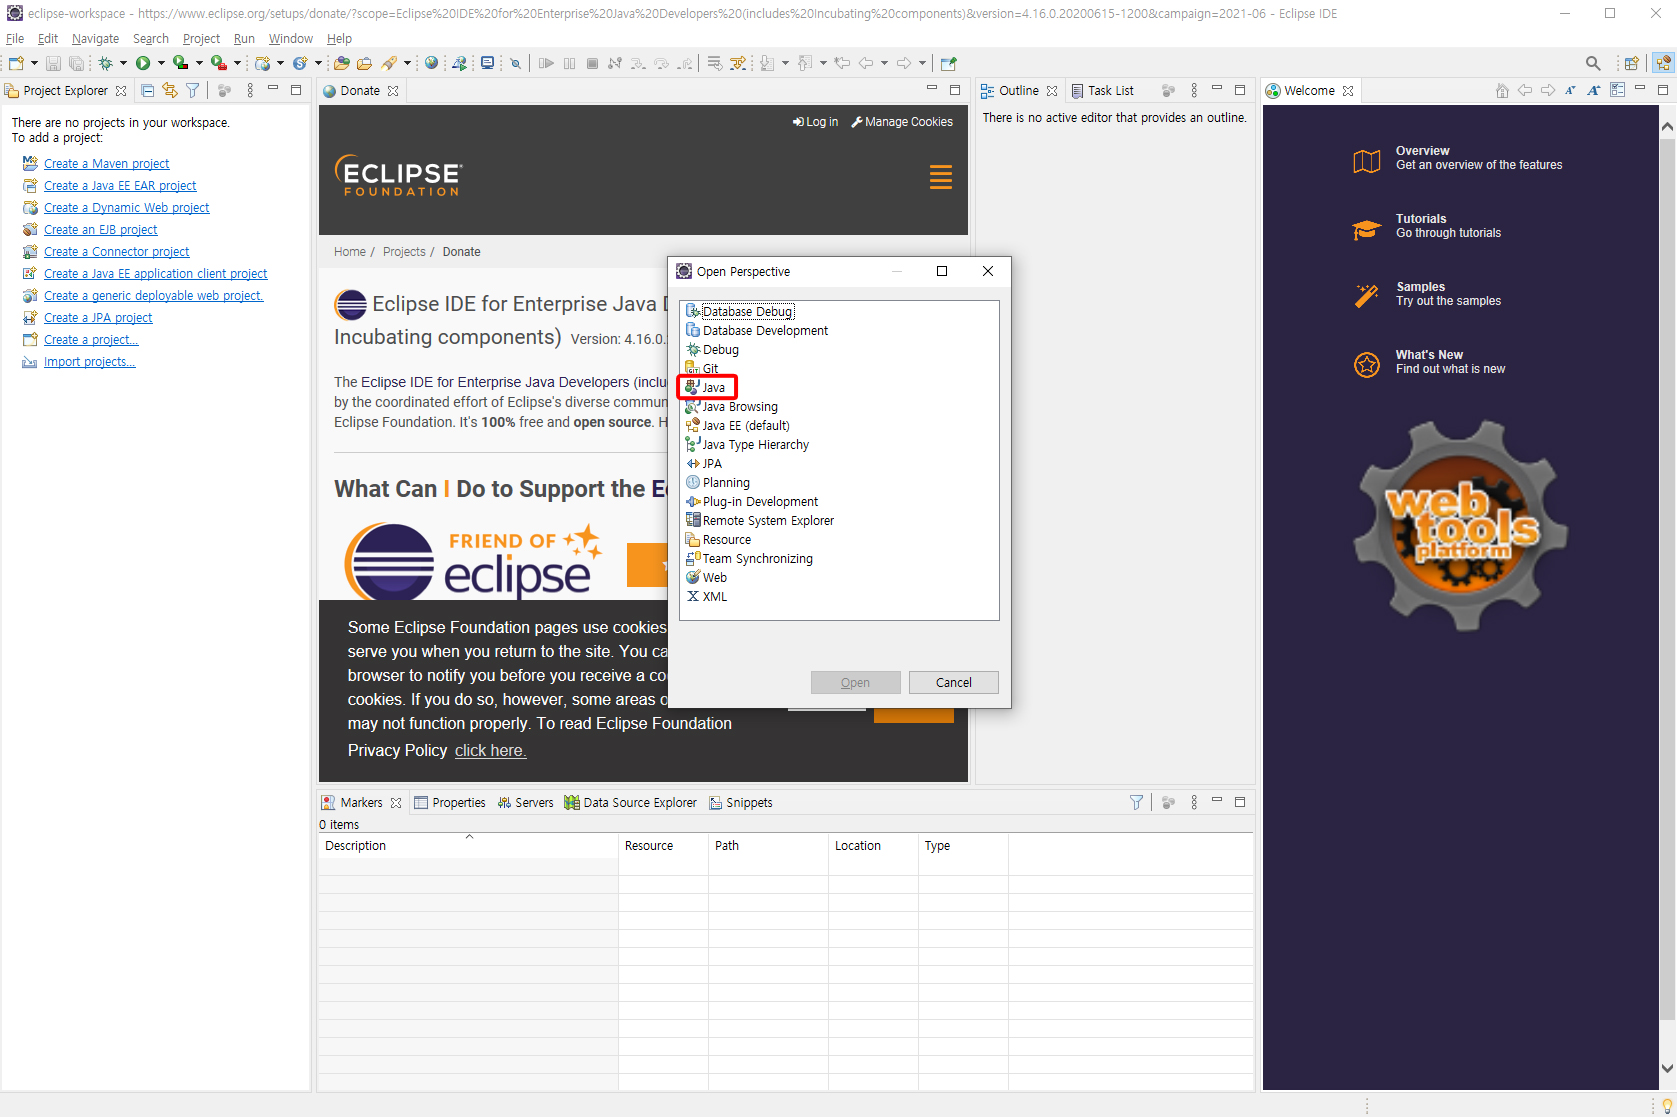This screenshot has height=1117, width=1677.
Task: Open the web browser globe icon in toolbar
Action: coord(432,63)
